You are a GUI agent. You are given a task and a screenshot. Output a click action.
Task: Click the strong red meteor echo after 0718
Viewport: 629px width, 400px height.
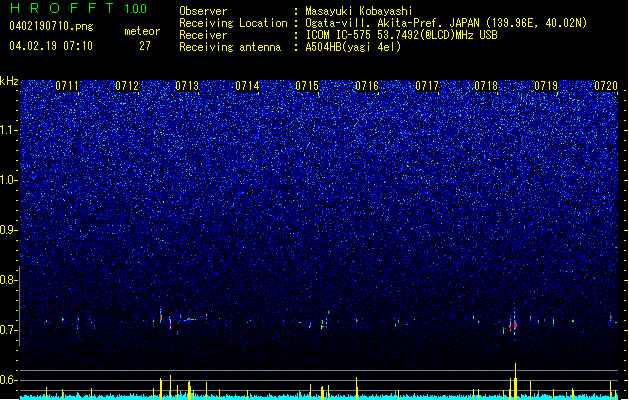(515, 325)
